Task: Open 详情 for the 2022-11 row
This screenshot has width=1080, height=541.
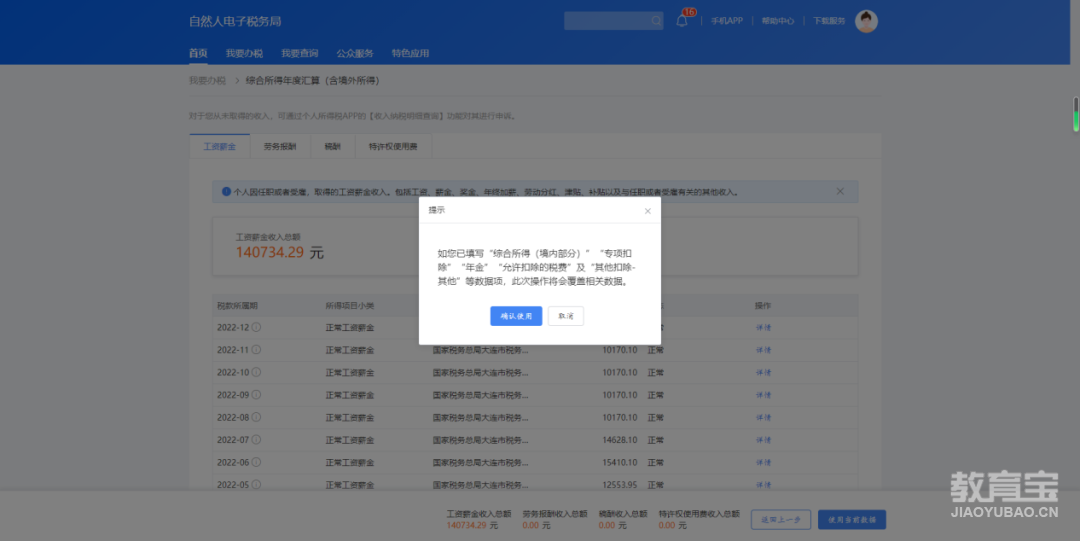Action: tap(763, 350)
